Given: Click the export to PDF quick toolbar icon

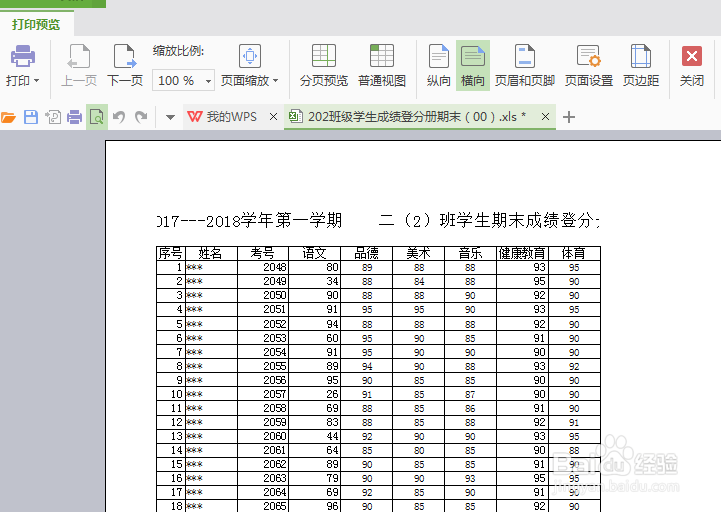Looking at the screenshot, I should (x=53, y=117).
